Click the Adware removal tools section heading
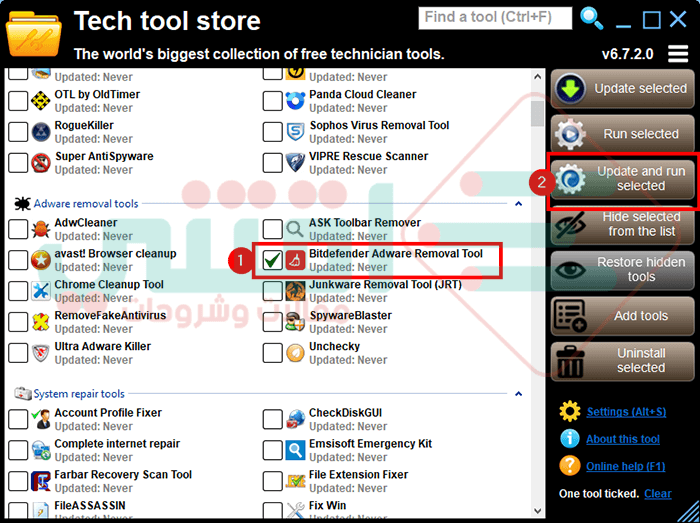 click(86, 204)
